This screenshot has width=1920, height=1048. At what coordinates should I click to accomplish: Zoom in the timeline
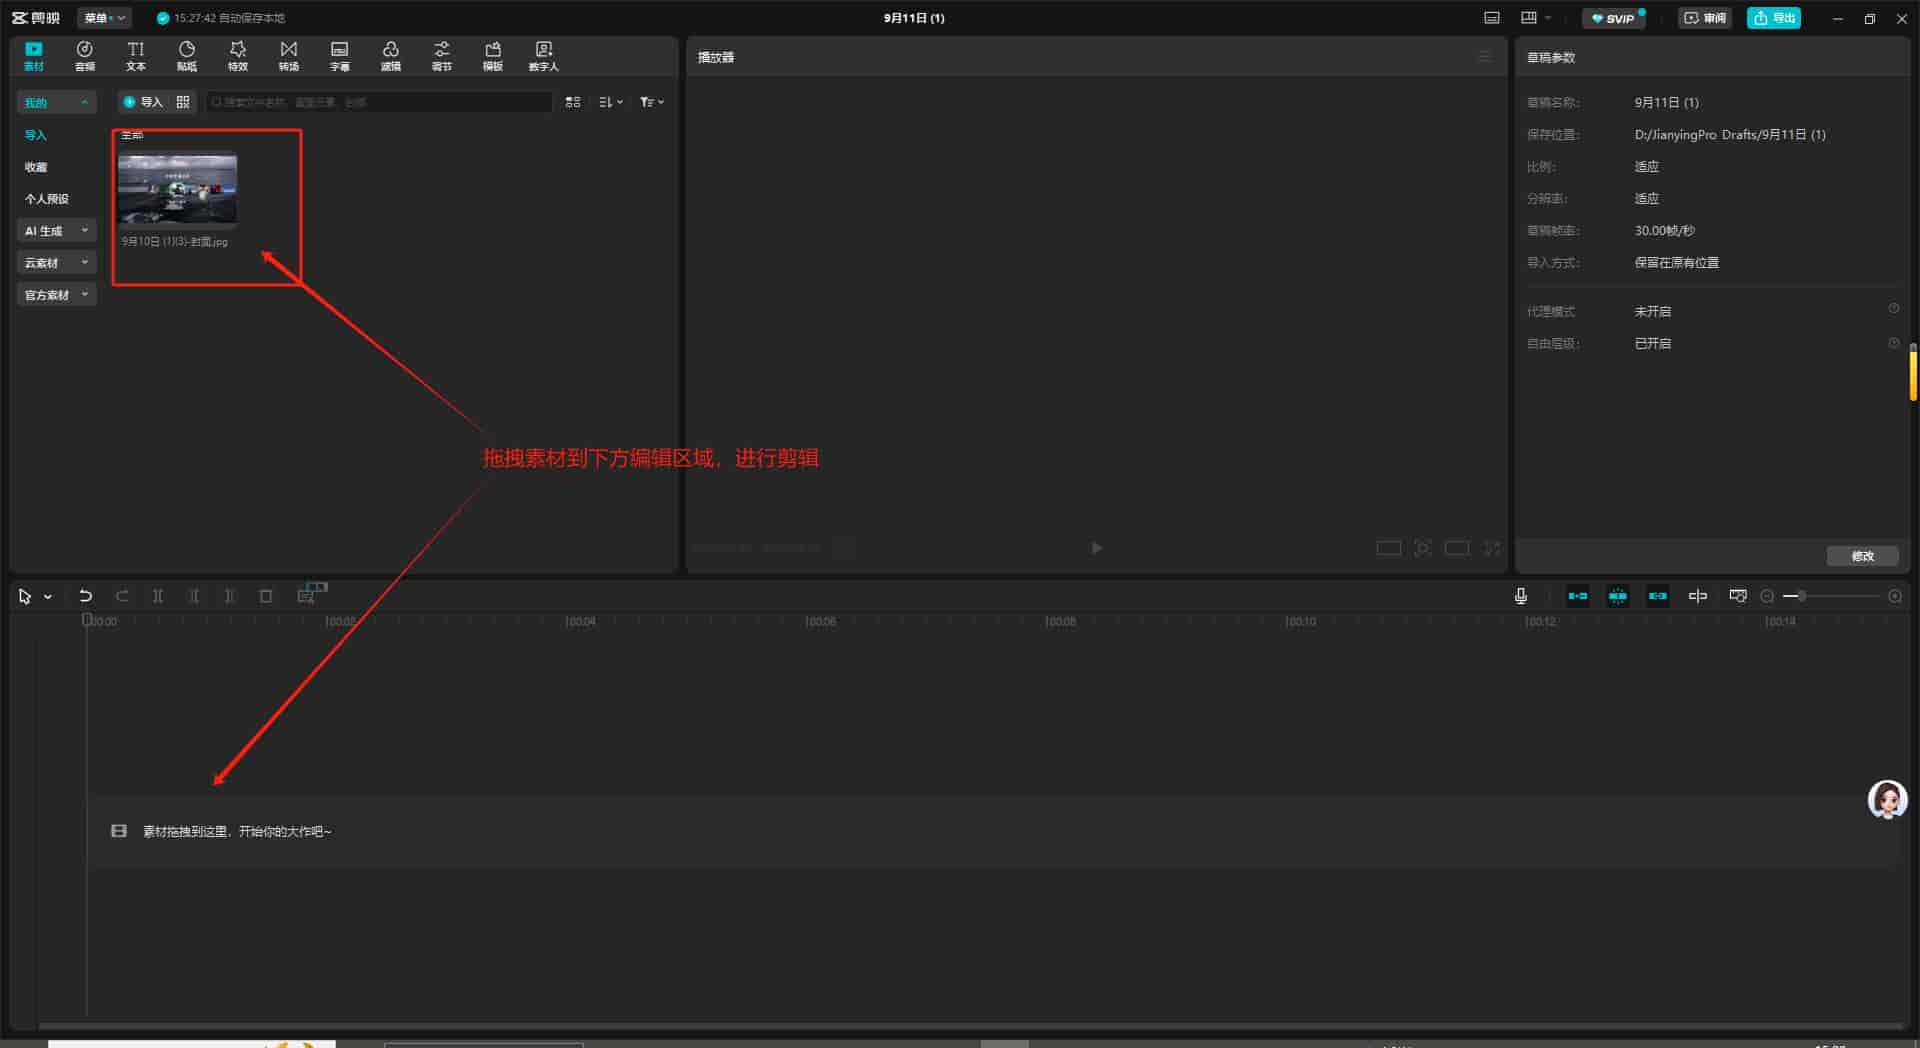1895,596
